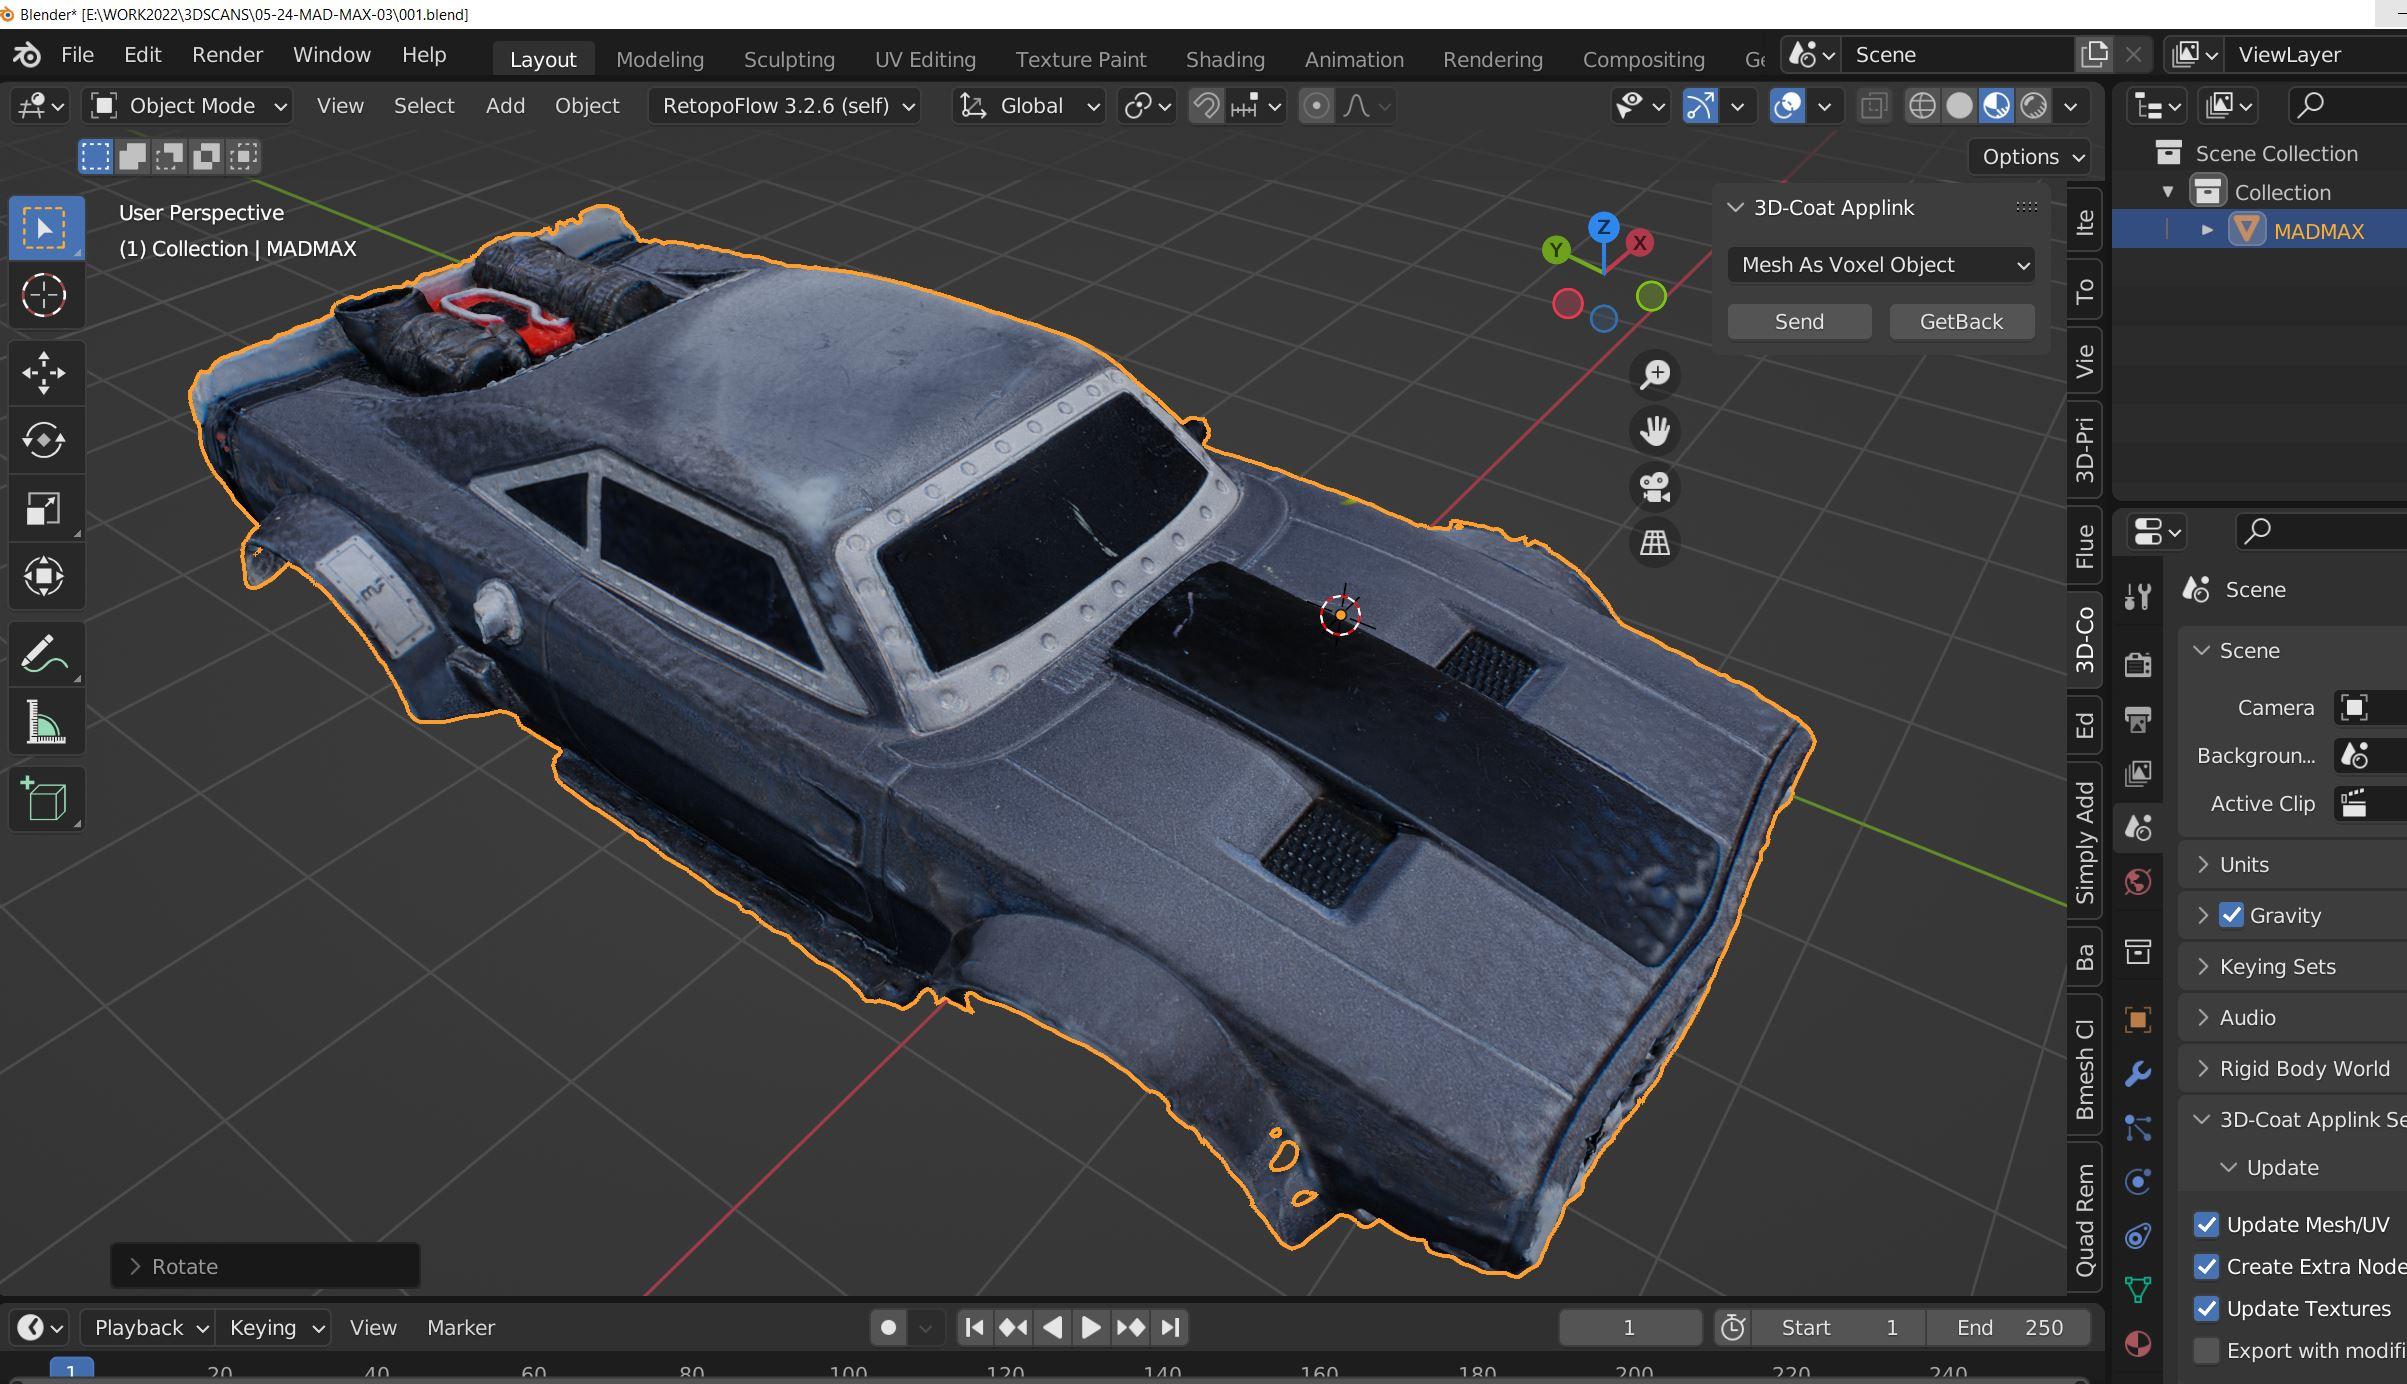Open the View Layer properties tab
Viewport: 2407px width, 1384px height.
[2138, 773]
